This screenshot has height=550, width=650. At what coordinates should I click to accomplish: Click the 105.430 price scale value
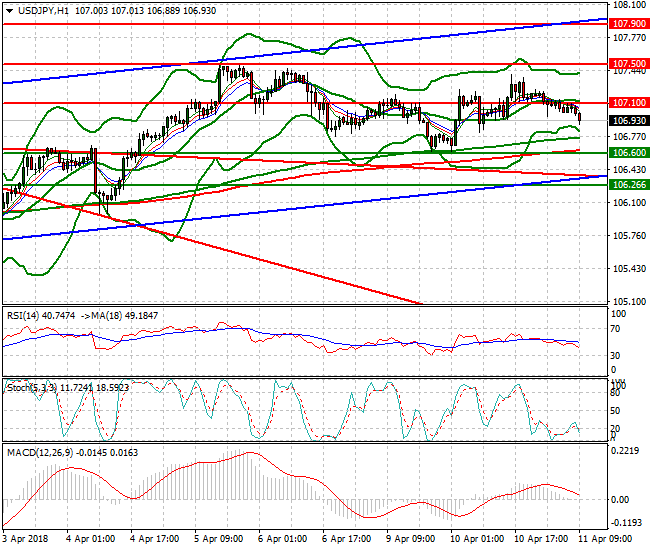click(629, 269)
